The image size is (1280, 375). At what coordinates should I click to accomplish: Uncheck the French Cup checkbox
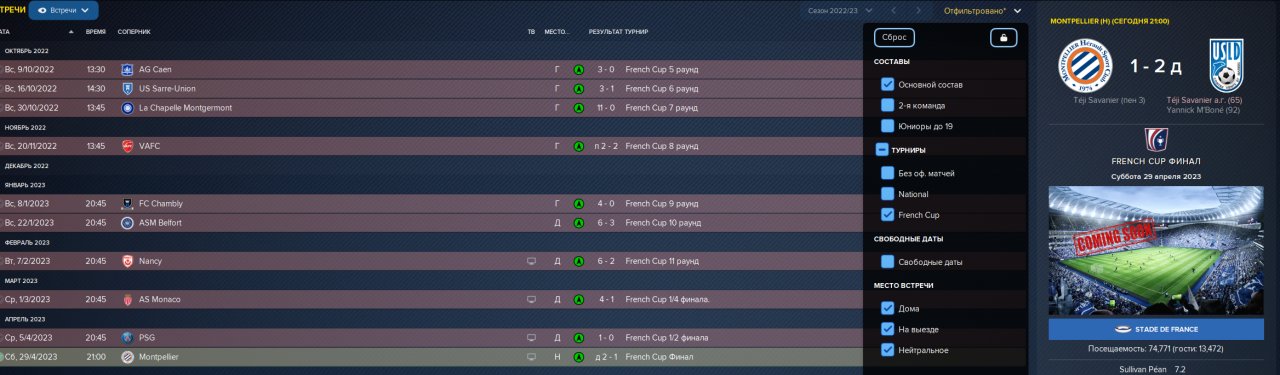pyautogui.click(x=887, y=215)
